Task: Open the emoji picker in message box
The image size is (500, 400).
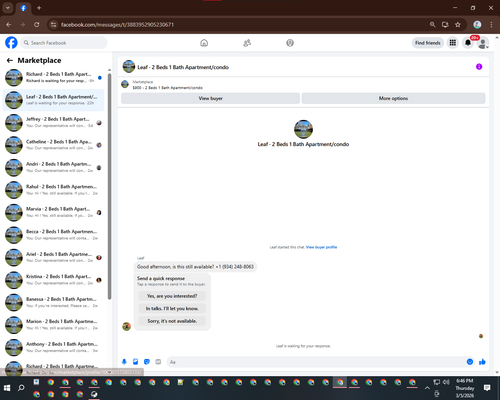Action: click(x=470, y=362)
